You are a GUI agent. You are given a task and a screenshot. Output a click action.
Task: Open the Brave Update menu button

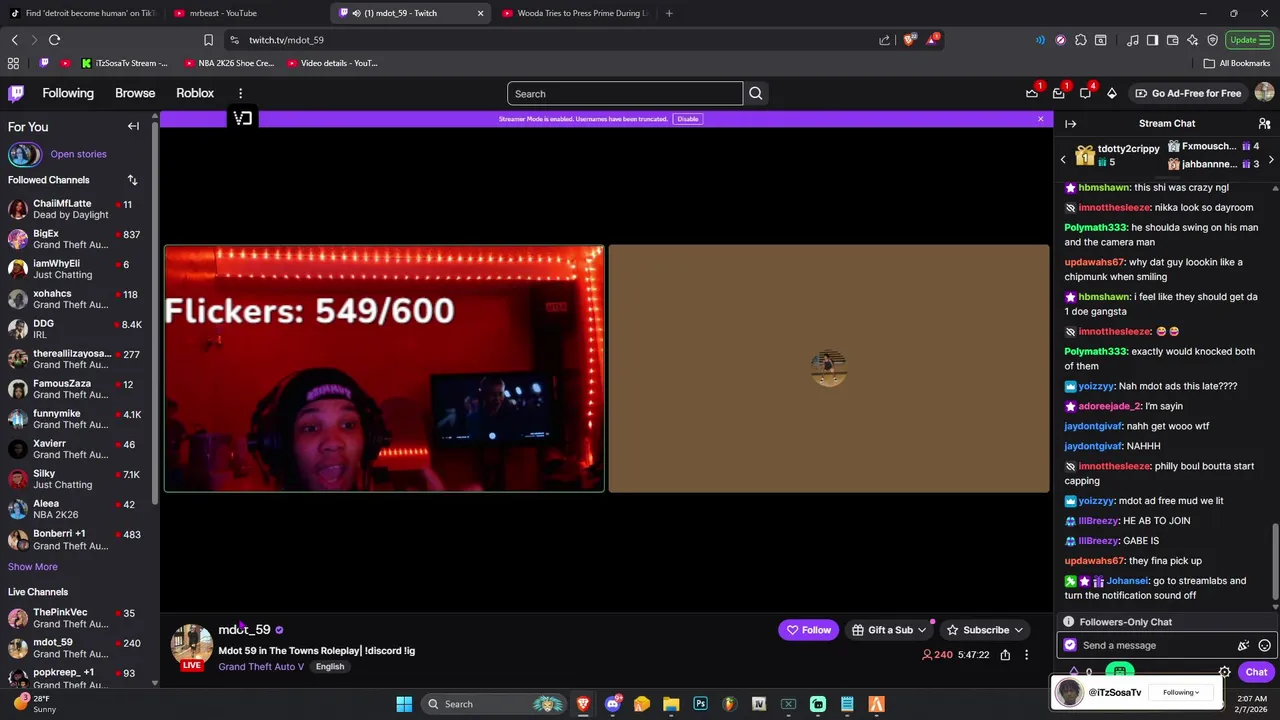coord(1248,40)
